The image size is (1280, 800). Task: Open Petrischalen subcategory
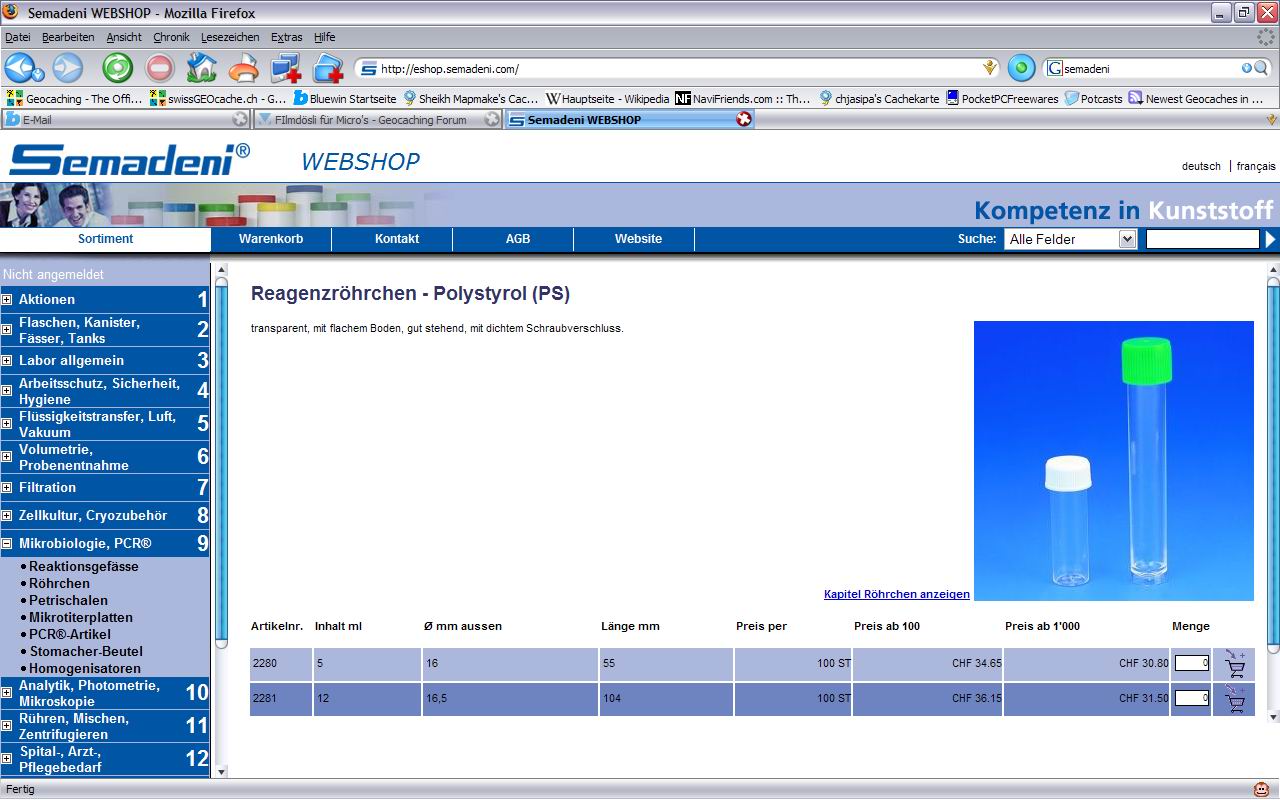(68, 600)
